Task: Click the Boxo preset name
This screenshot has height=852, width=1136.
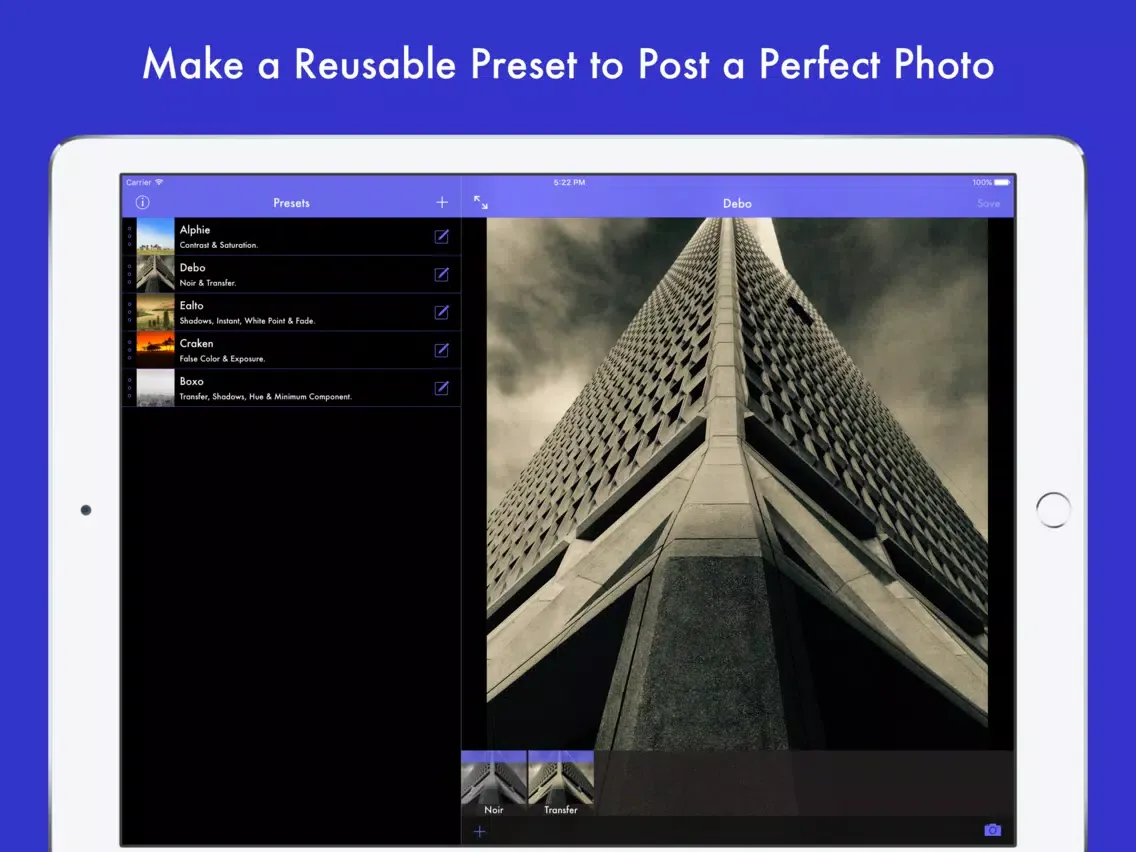Action: 192,381
